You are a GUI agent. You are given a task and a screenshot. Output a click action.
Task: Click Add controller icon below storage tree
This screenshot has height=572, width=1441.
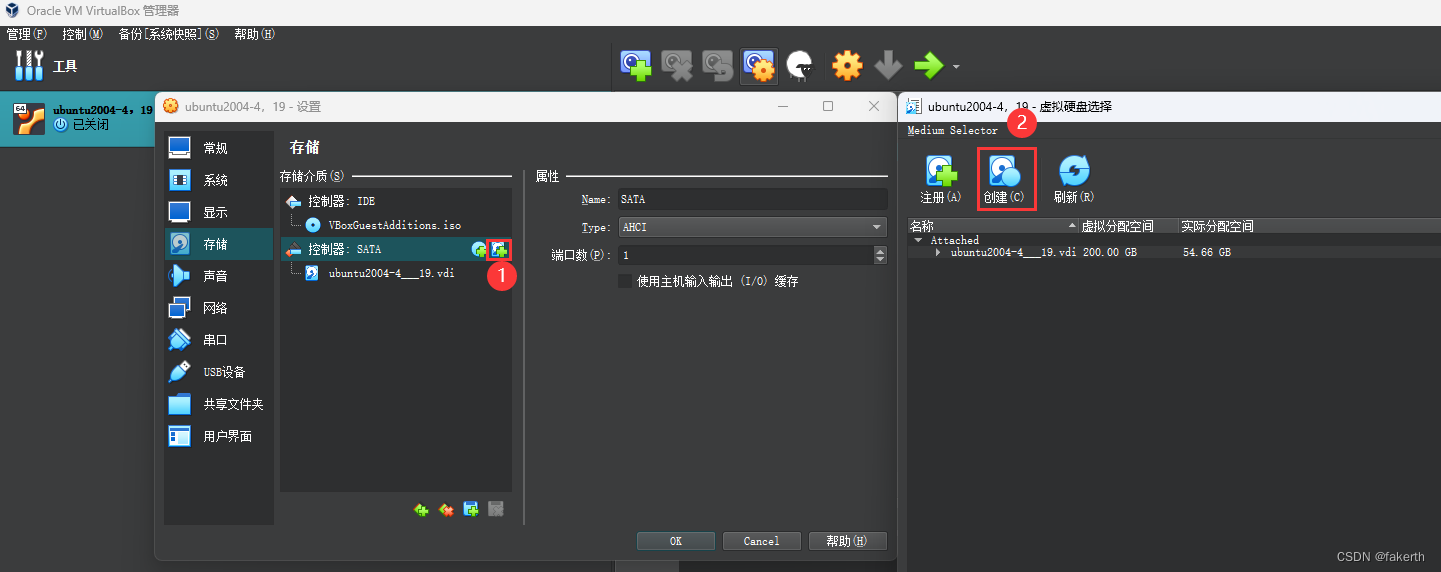[x=421, y=510]
